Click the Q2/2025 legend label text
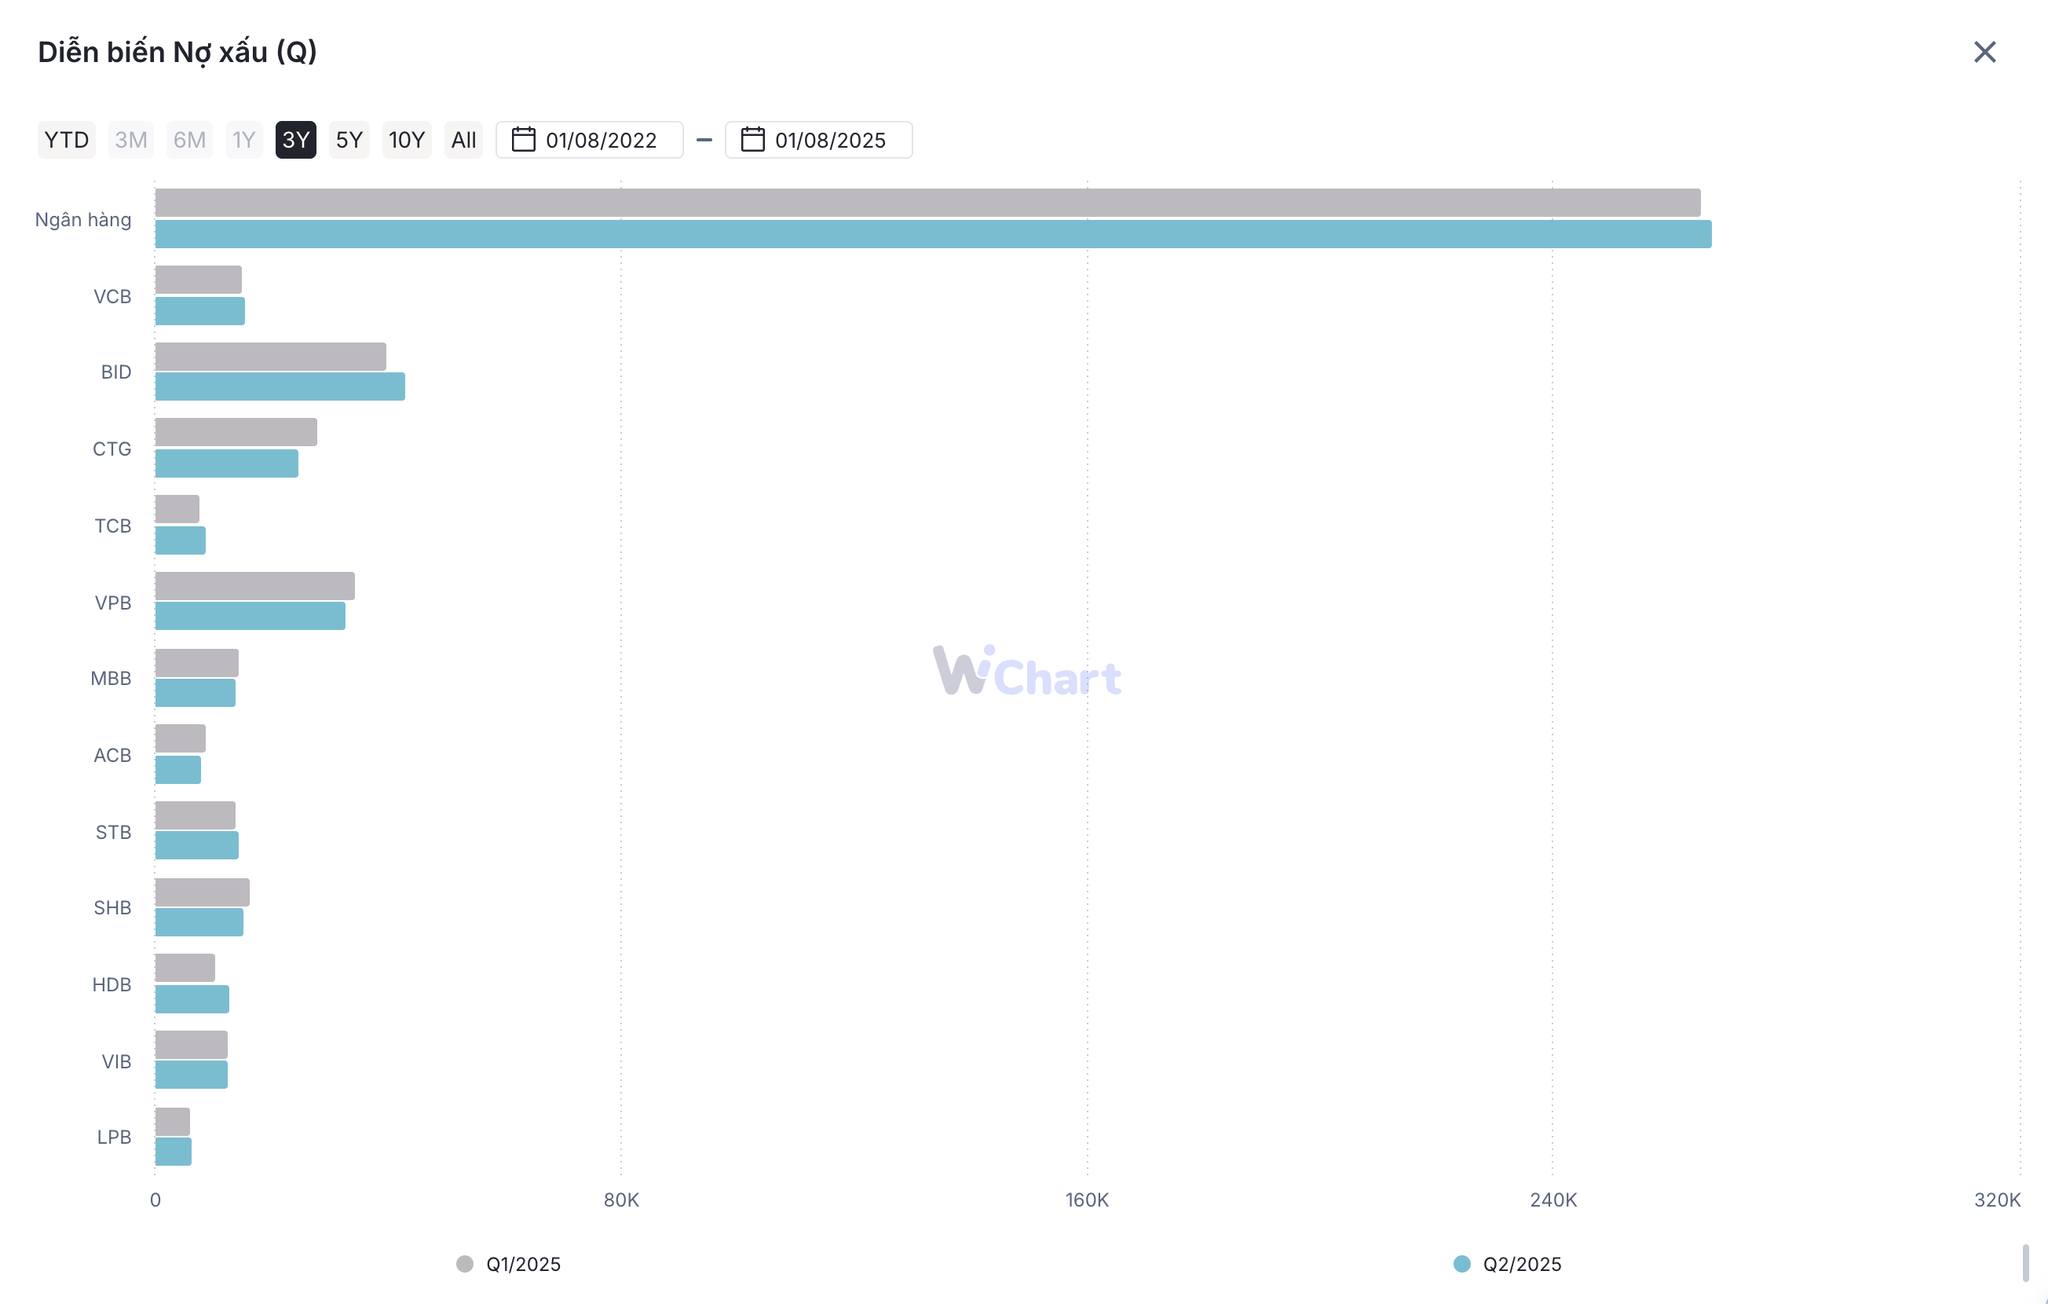 tap(1522, 1264)
